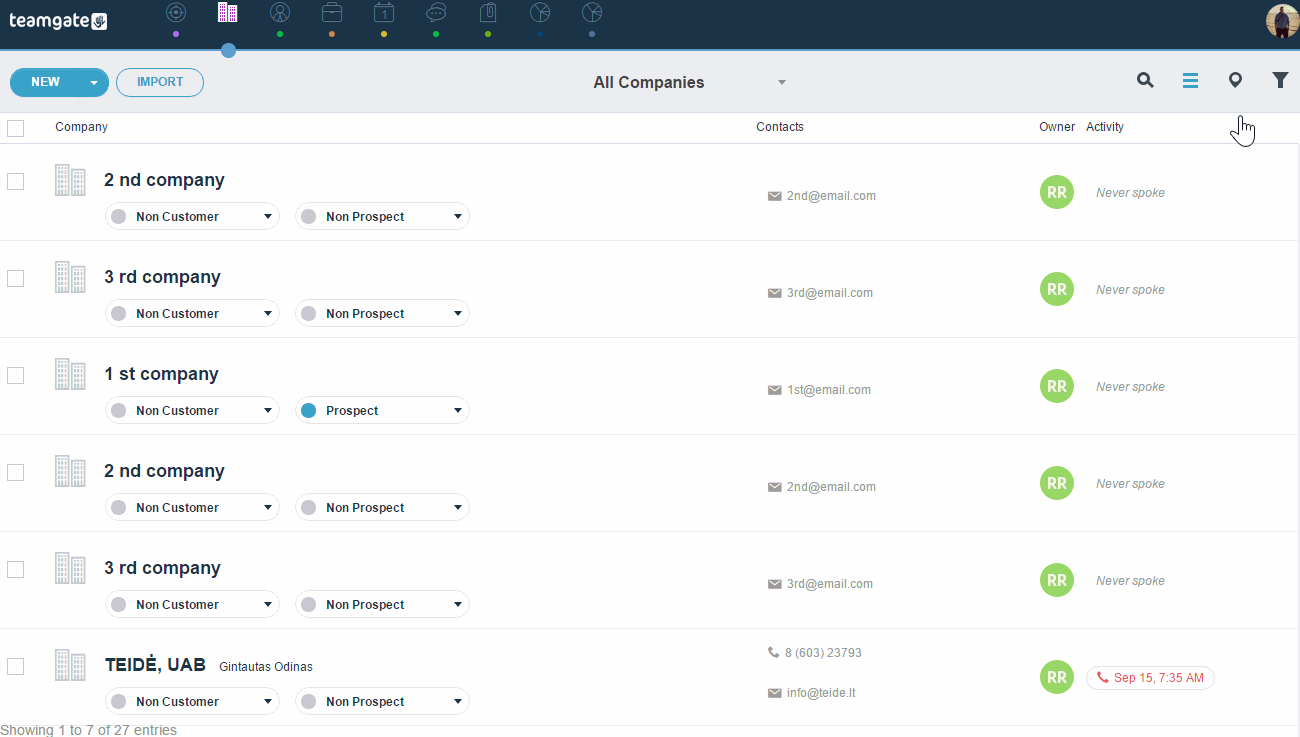The image size is (1300, 737).
Task: Click the Company column header
Action: 81,127
